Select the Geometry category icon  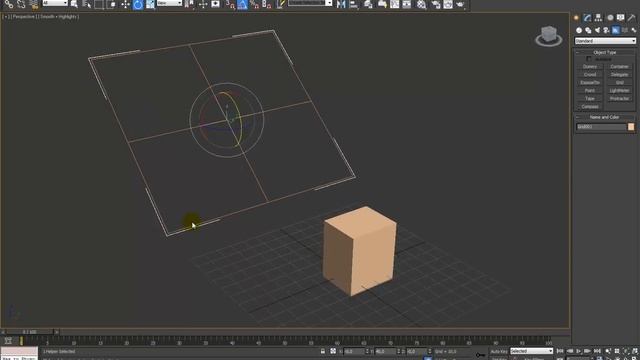[579, 30]
